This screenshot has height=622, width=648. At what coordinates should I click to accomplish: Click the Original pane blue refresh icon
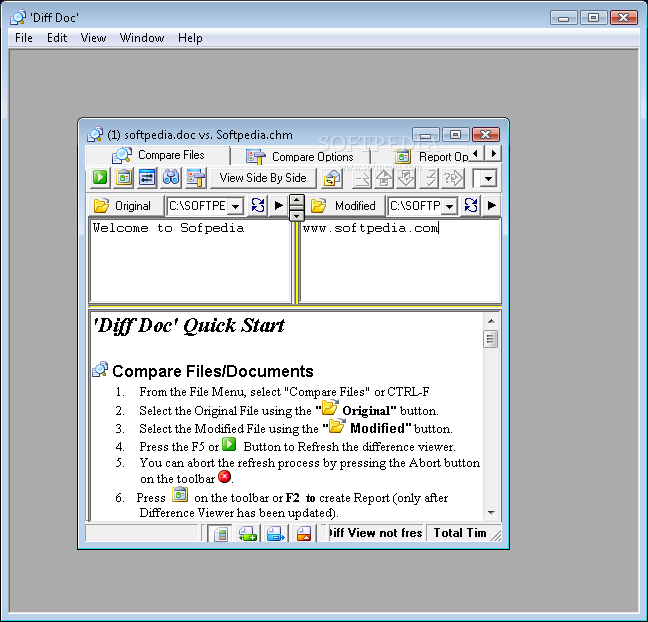pos(258,205)
